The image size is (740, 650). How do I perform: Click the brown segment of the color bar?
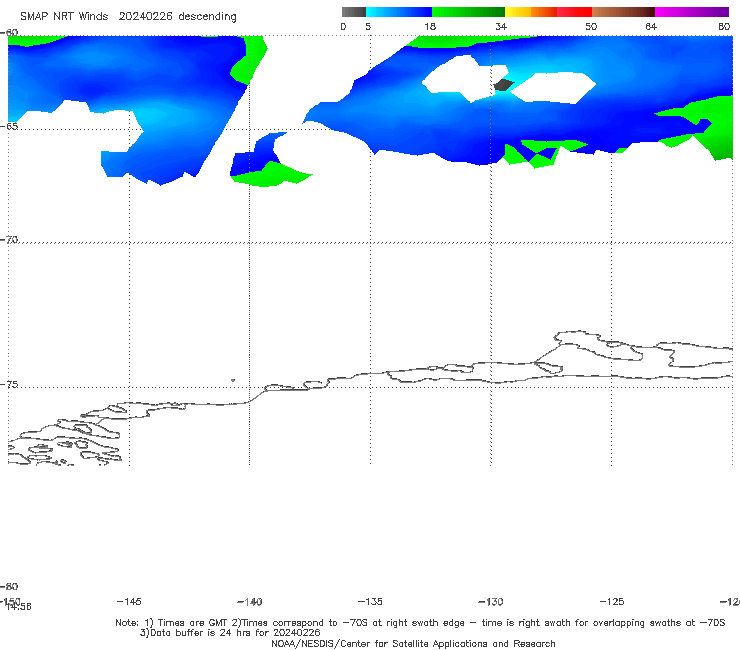623,12
